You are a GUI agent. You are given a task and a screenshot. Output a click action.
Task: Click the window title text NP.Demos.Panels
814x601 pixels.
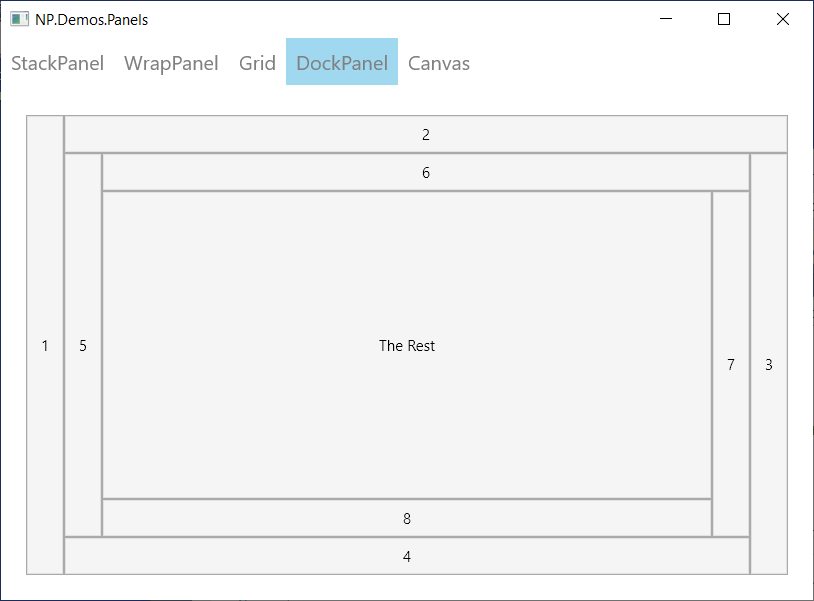[x=91, y=20]
